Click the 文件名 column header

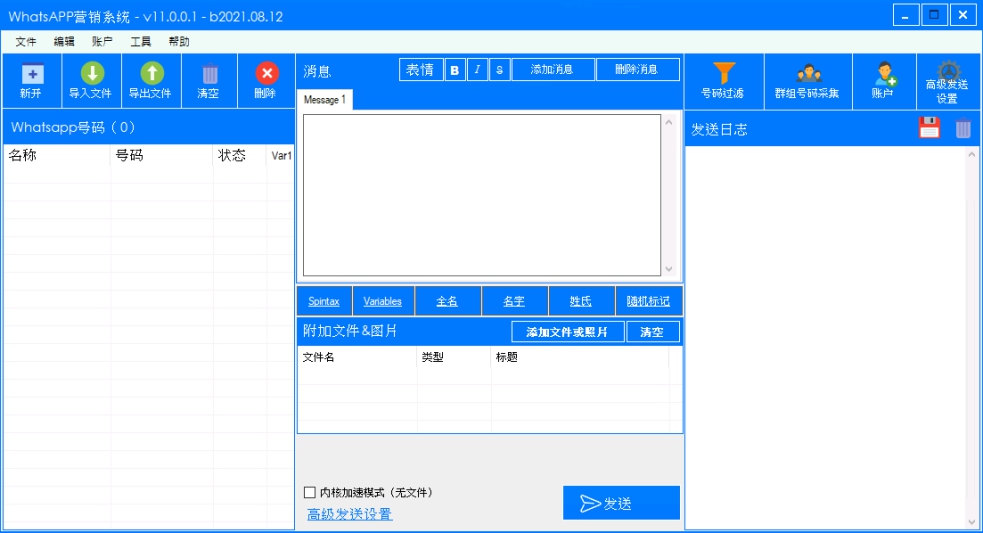pyautogui.click(x=357, y=357)
